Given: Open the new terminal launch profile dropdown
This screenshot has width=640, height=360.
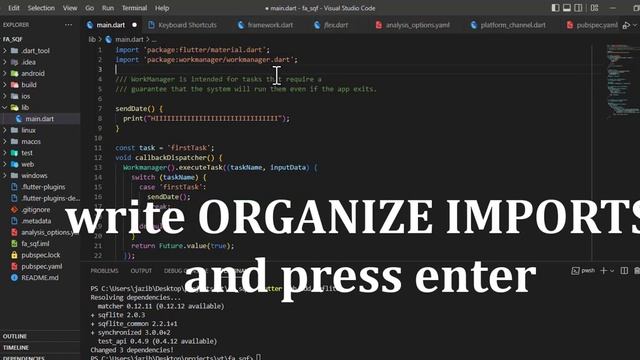Looking at the screenshot, I should 612,271.
